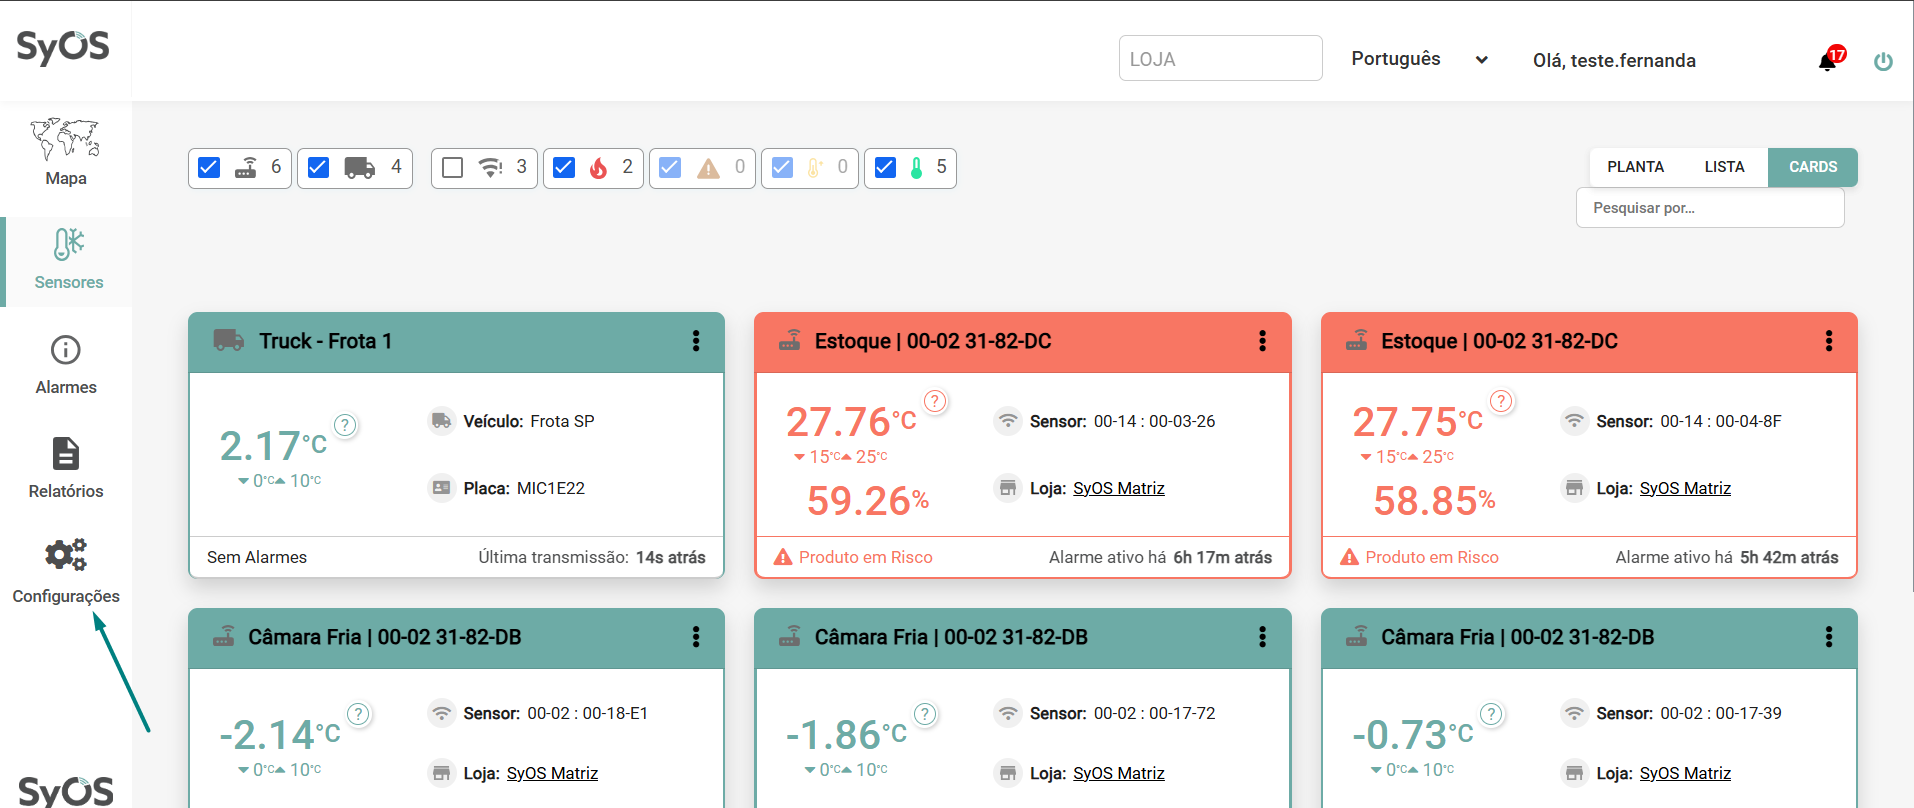
Task: Open options menu on 6h 17m alarm Estoque card
Action: 1262,341
